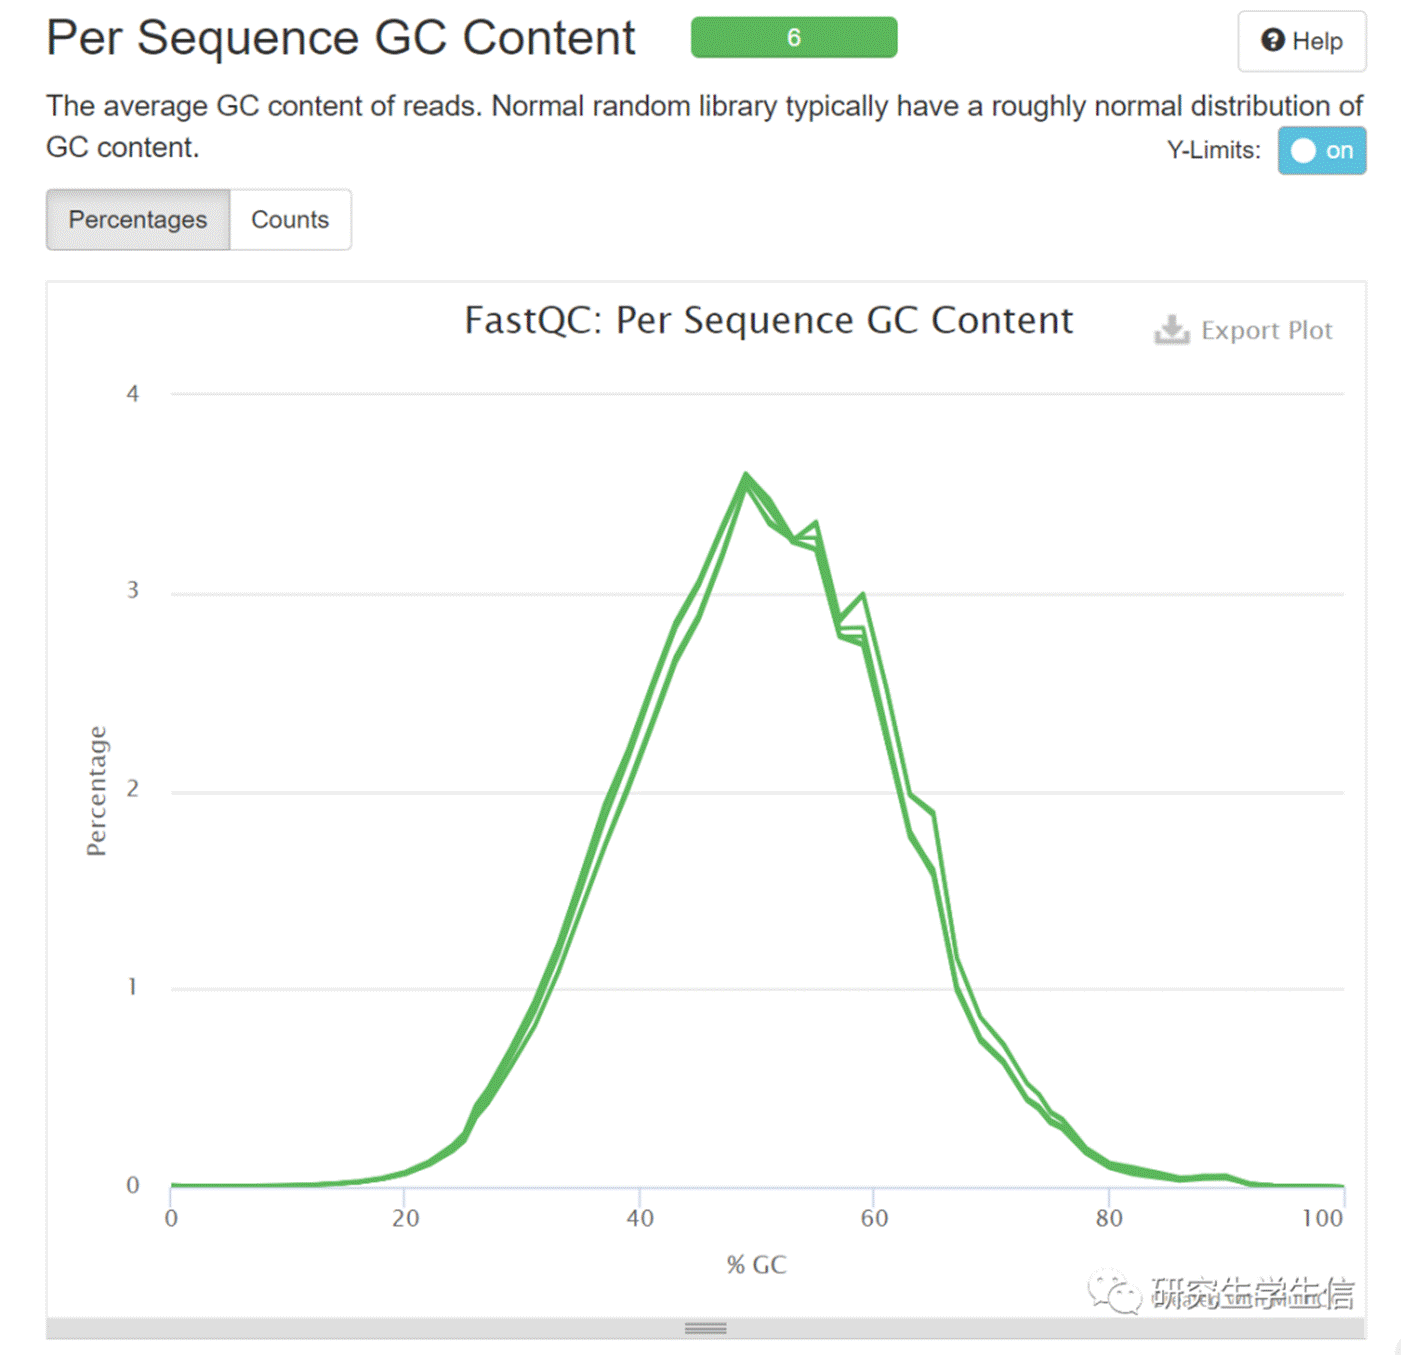Click the peak of the GC curve
Image resolution: width=1401 pixels, height=1355 pixels.
745,476
